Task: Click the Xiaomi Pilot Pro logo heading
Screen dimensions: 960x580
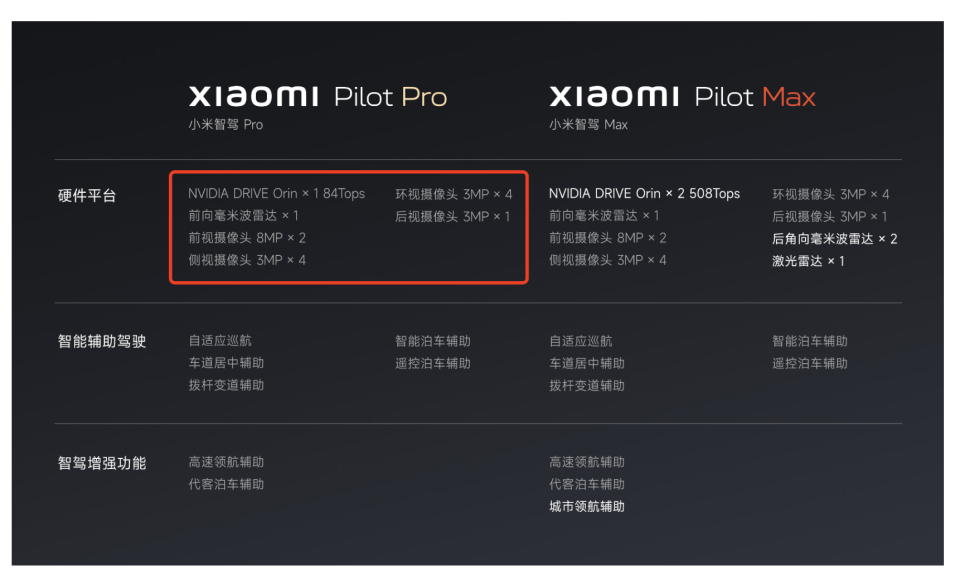Action: 318,97
